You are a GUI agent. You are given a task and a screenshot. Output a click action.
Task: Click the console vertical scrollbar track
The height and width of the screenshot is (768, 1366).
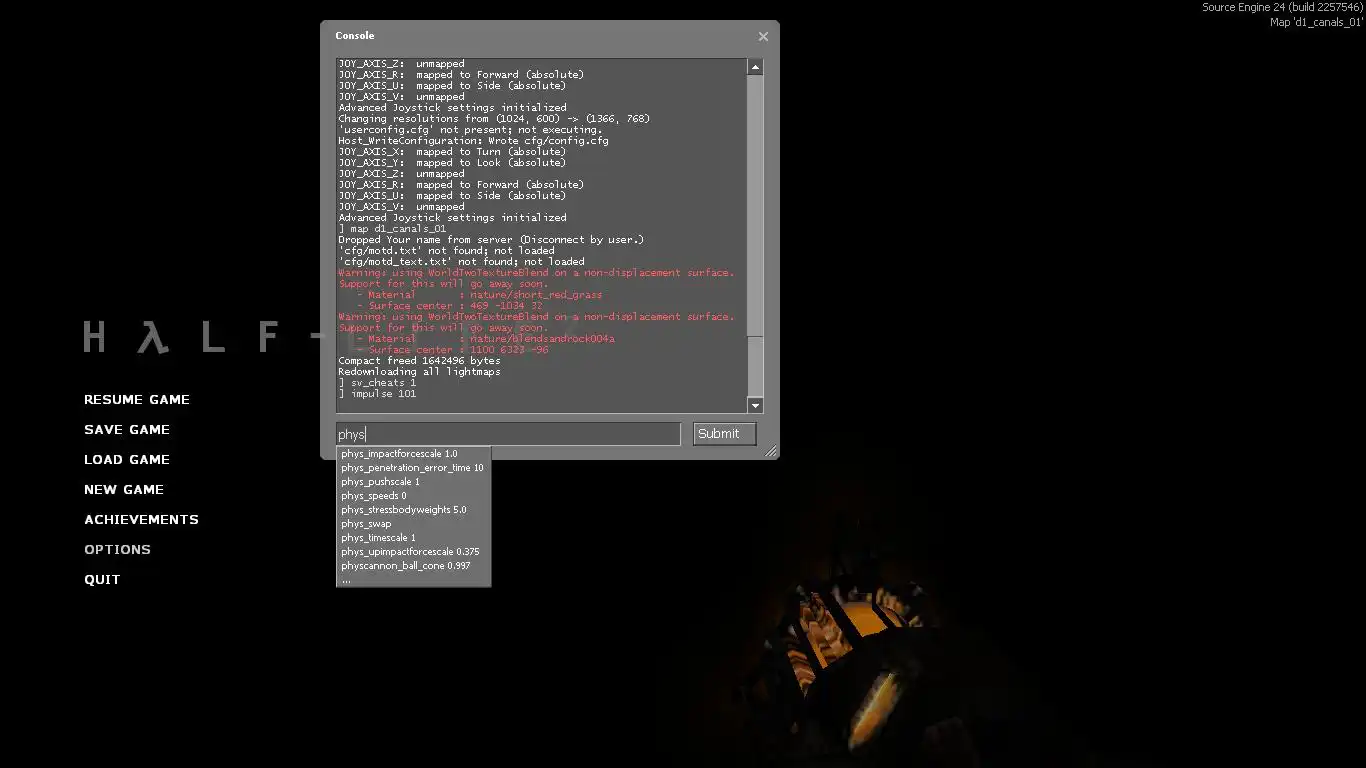click(755, 236)
